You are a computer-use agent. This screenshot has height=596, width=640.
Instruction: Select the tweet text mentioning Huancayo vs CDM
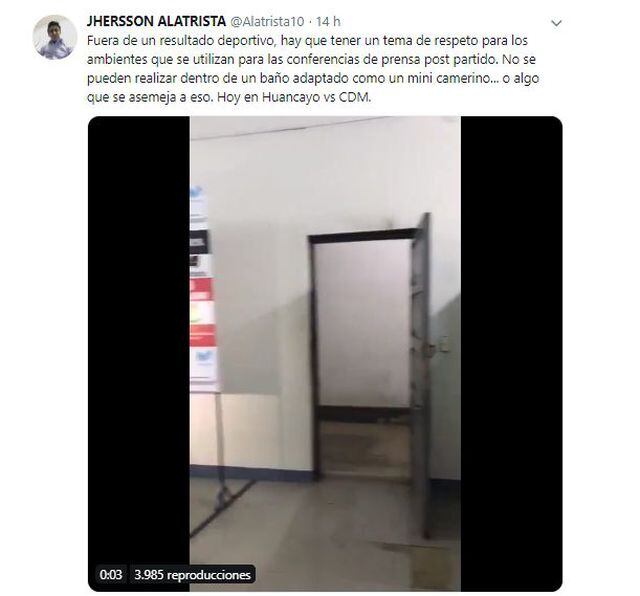click(x=229, y=98)
